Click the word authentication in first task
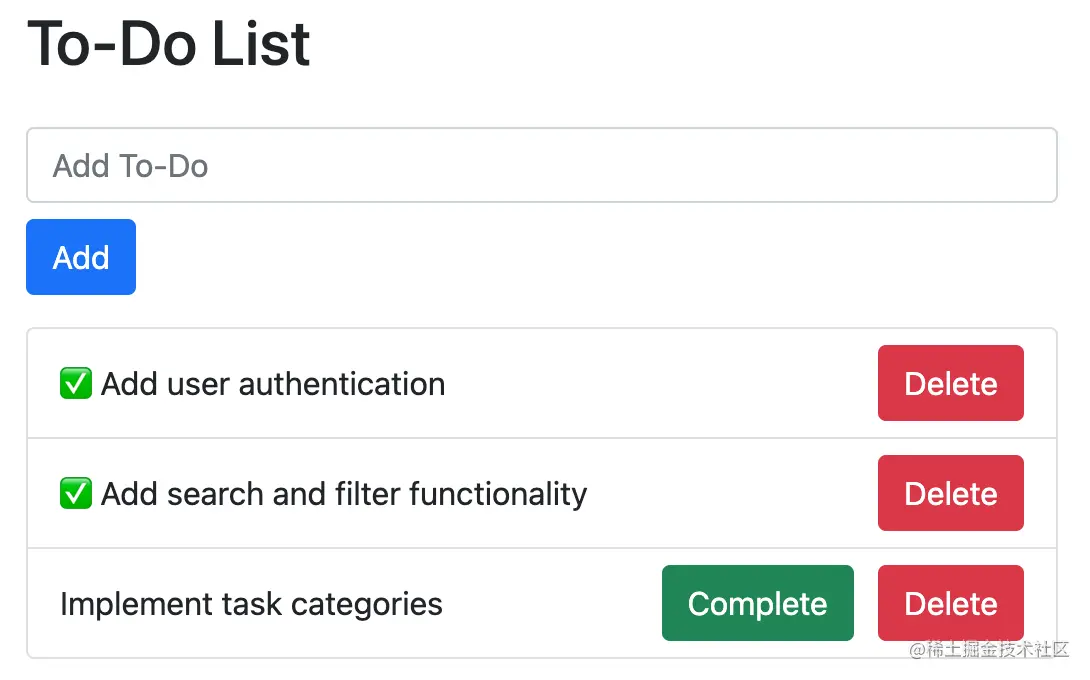The height and width of the screenshot is (680, 1090). point(342,384)
